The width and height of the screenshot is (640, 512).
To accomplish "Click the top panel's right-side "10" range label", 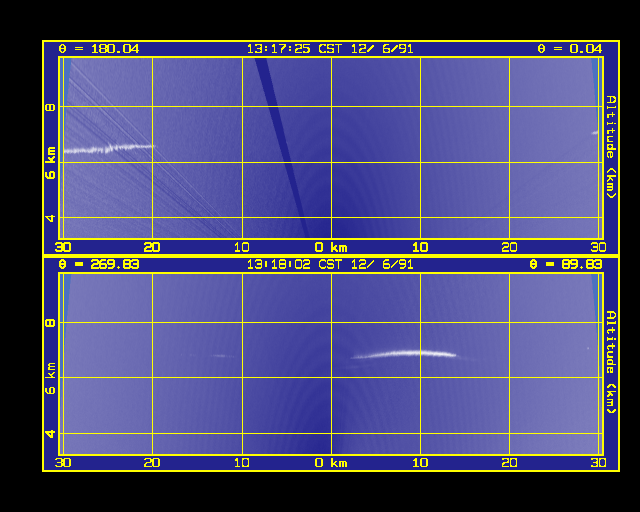I will pyautogui.click(x=420, y=247).
